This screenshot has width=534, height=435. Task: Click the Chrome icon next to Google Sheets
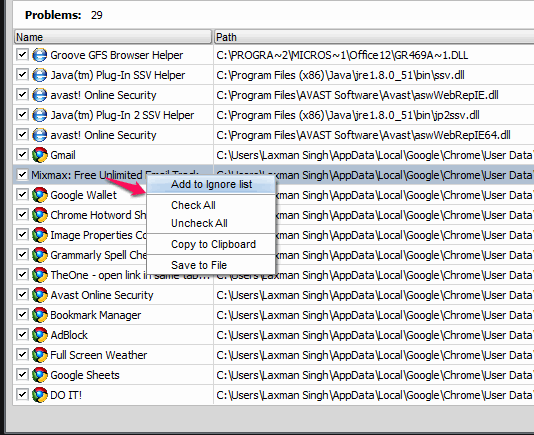click(40, 375)
